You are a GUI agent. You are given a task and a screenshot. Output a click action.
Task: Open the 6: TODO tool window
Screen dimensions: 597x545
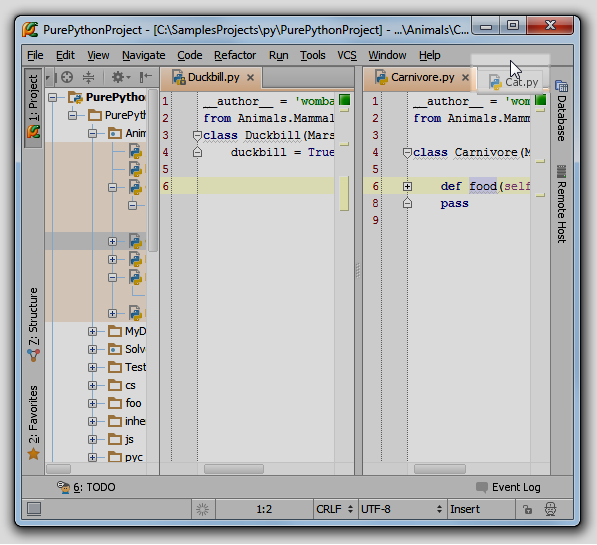86,487
